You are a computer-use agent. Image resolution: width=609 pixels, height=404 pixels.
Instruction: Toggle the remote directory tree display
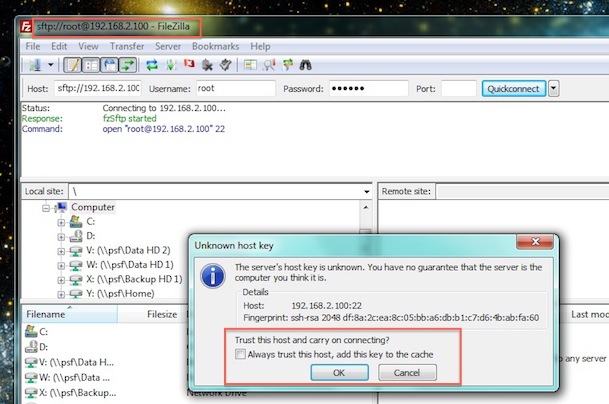coord(110,65)
